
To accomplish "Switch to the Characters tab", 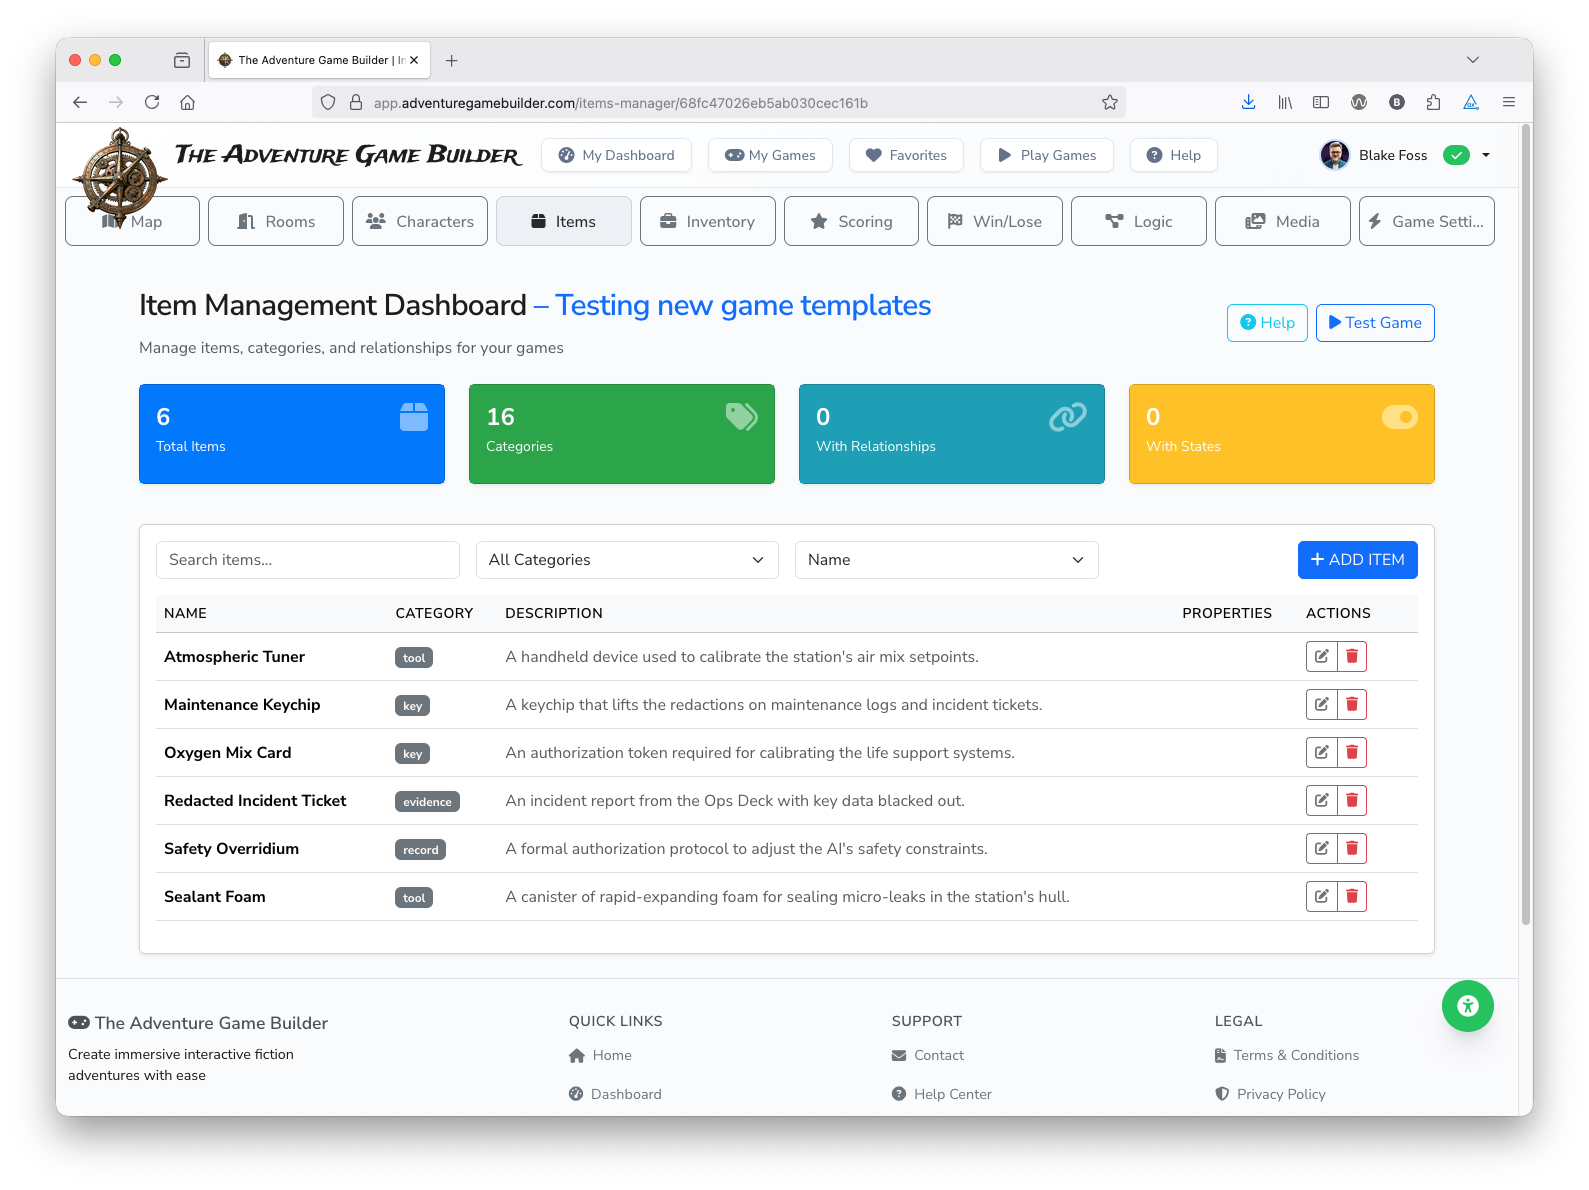I will click(420, 222).
